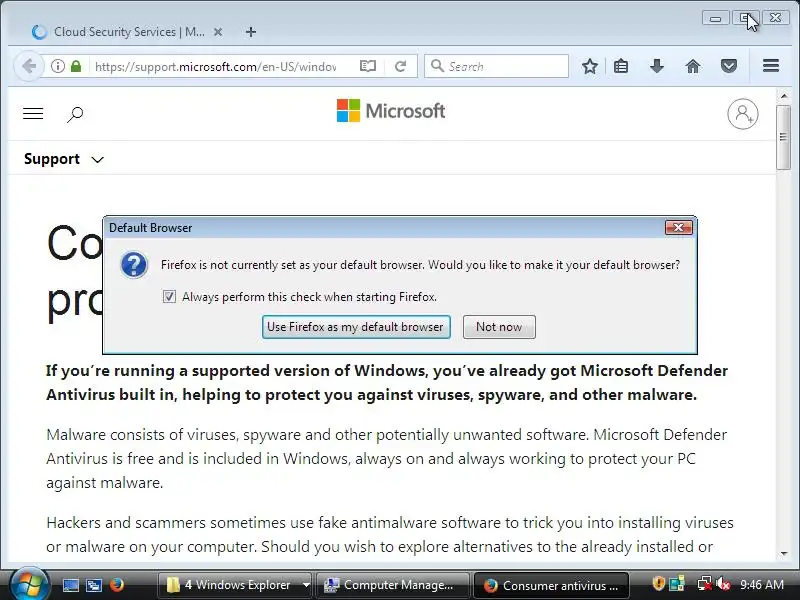Open site information icon in address bar
The image size is (800, 600).
[58, 66]
